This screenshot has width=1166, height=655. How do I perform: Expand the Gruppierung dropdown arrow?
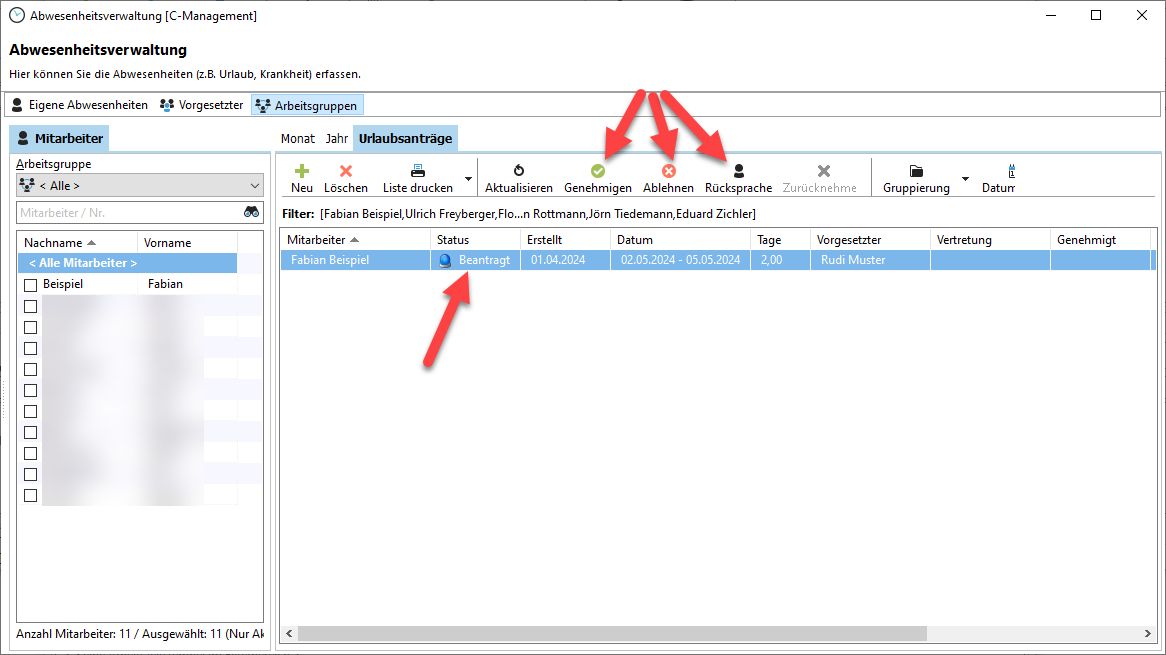point(965,179)
